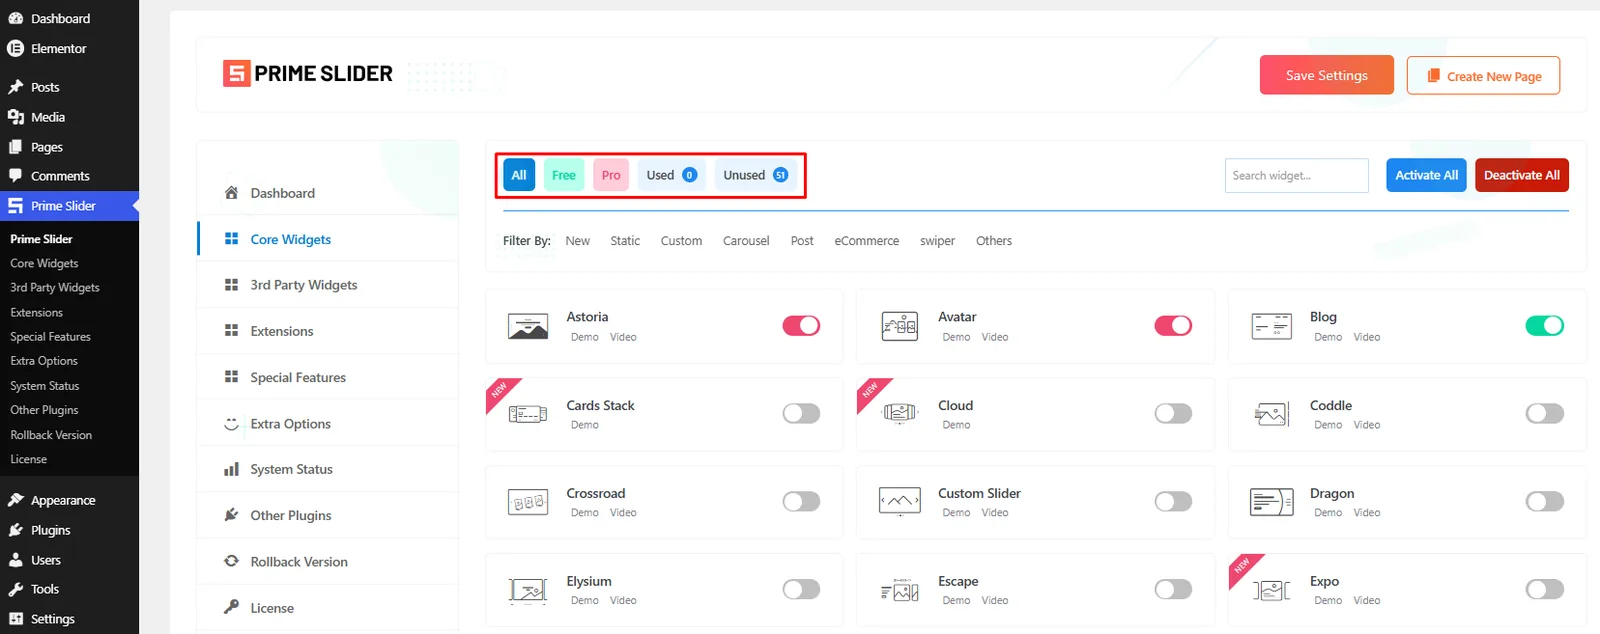Click the Settings icon in WordPress sidebar
Screen dimensions: 1600x634
click(15, 619)
